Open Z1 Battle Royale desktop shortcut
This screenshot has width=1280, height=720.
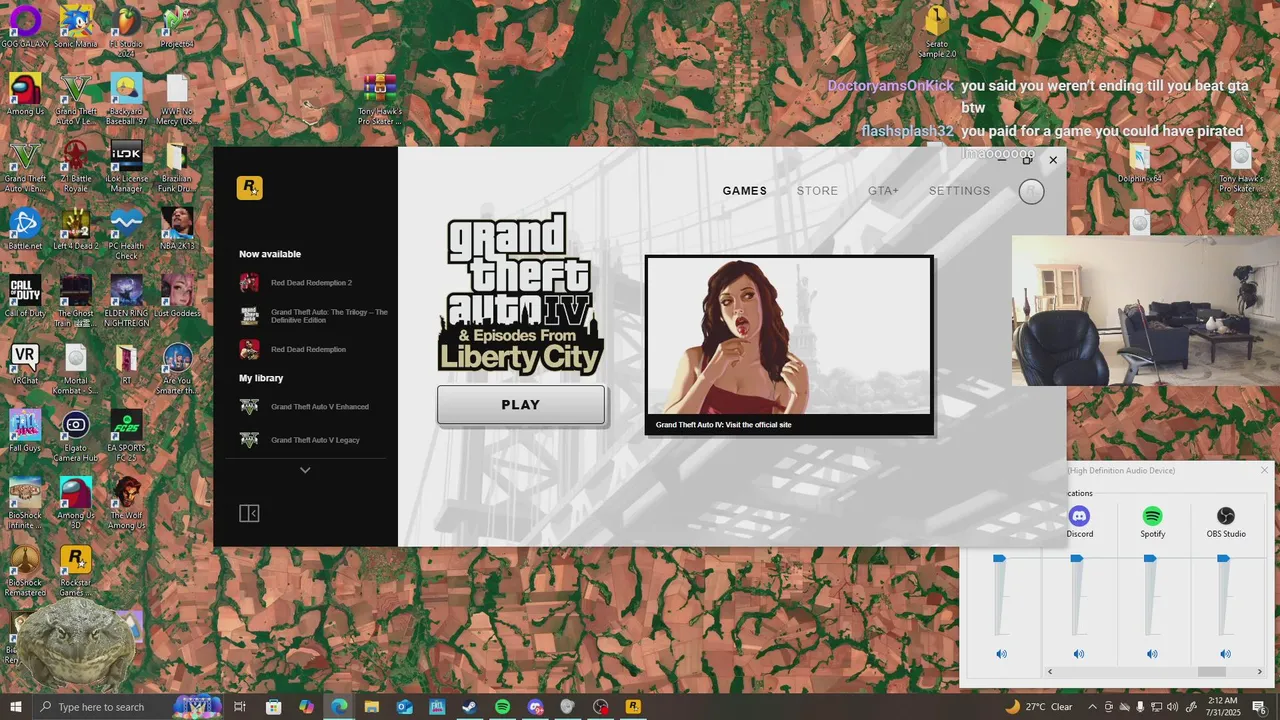point(76,166)
